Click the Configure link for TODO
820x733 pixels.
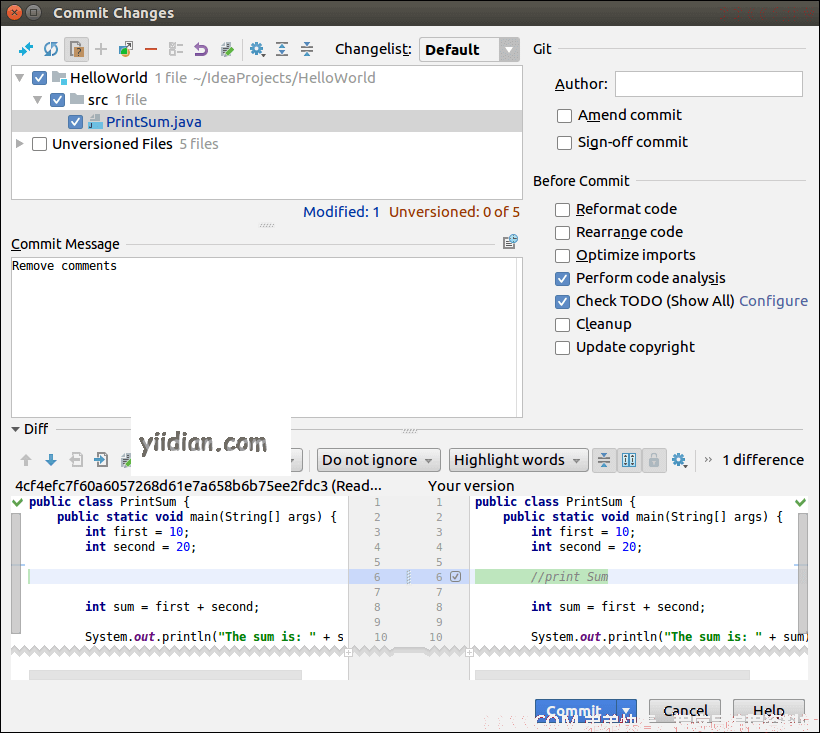[x=773, y=301]
